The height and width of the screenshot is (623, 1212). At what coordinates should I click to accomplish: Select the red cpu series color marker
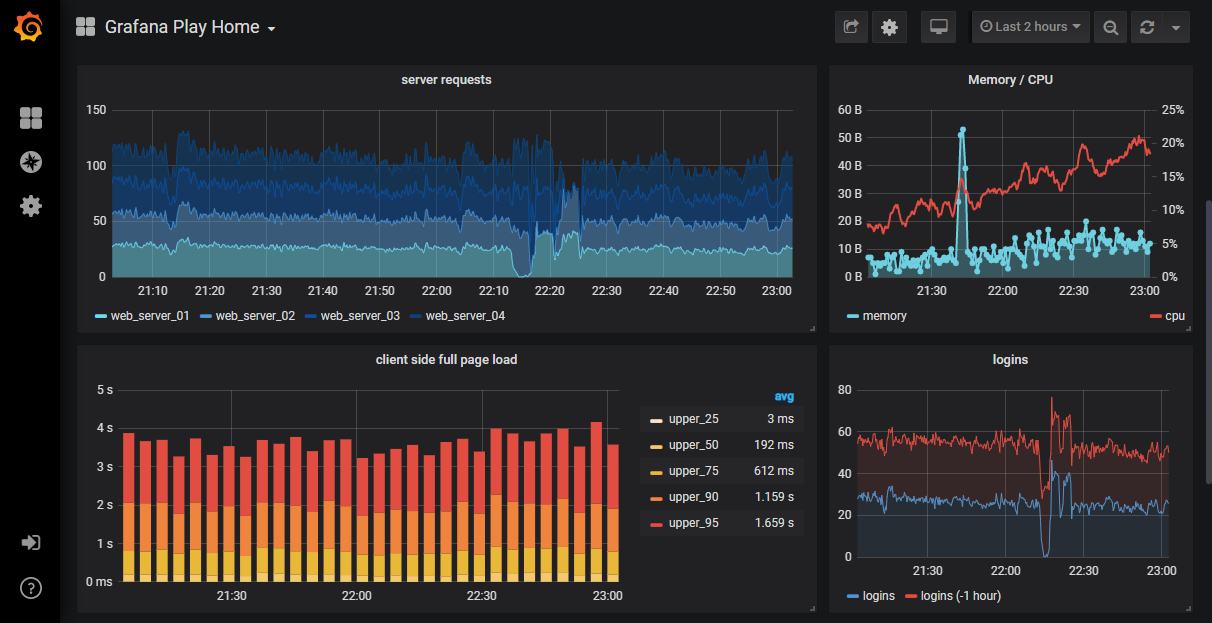[1157, 315]
